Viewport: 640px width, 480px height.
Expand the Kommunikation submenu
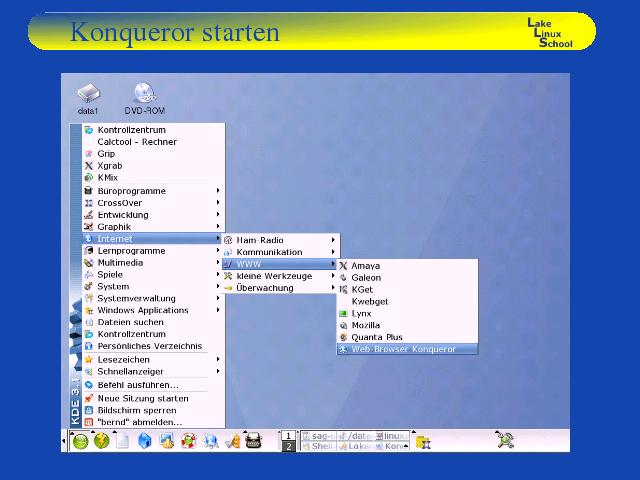tap(281, 252)
